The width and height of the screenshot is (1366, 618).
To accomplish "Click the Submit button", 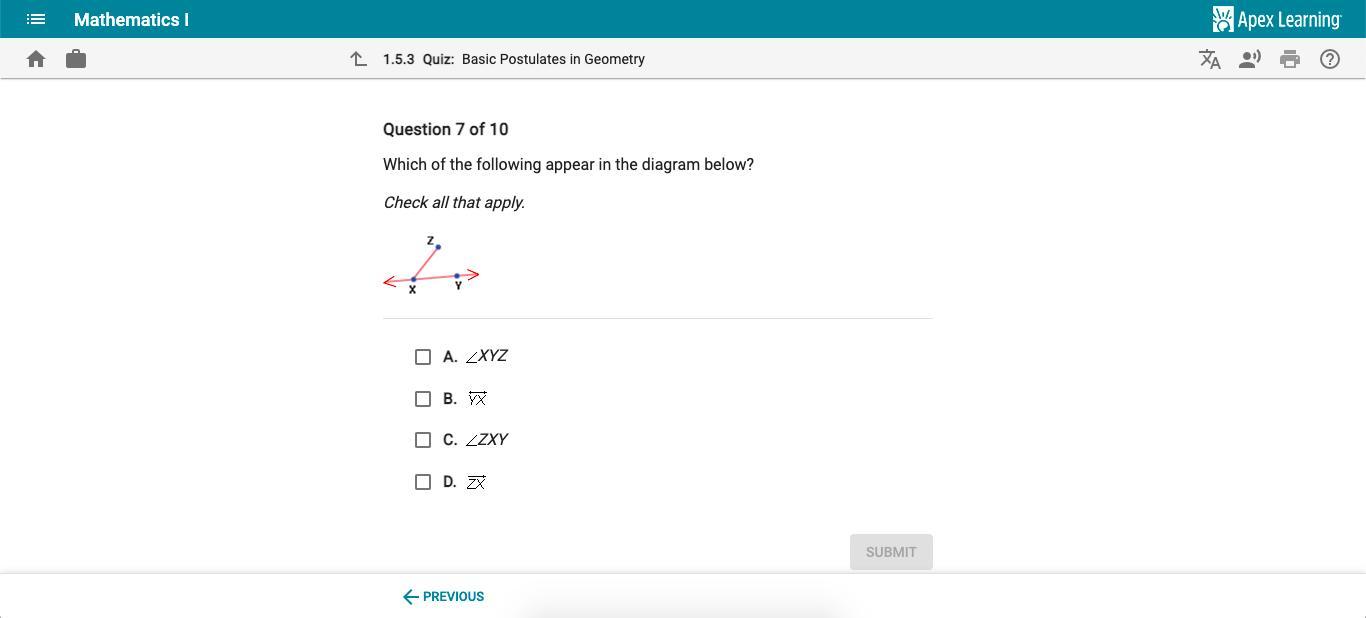I will [x=891, y=552].
